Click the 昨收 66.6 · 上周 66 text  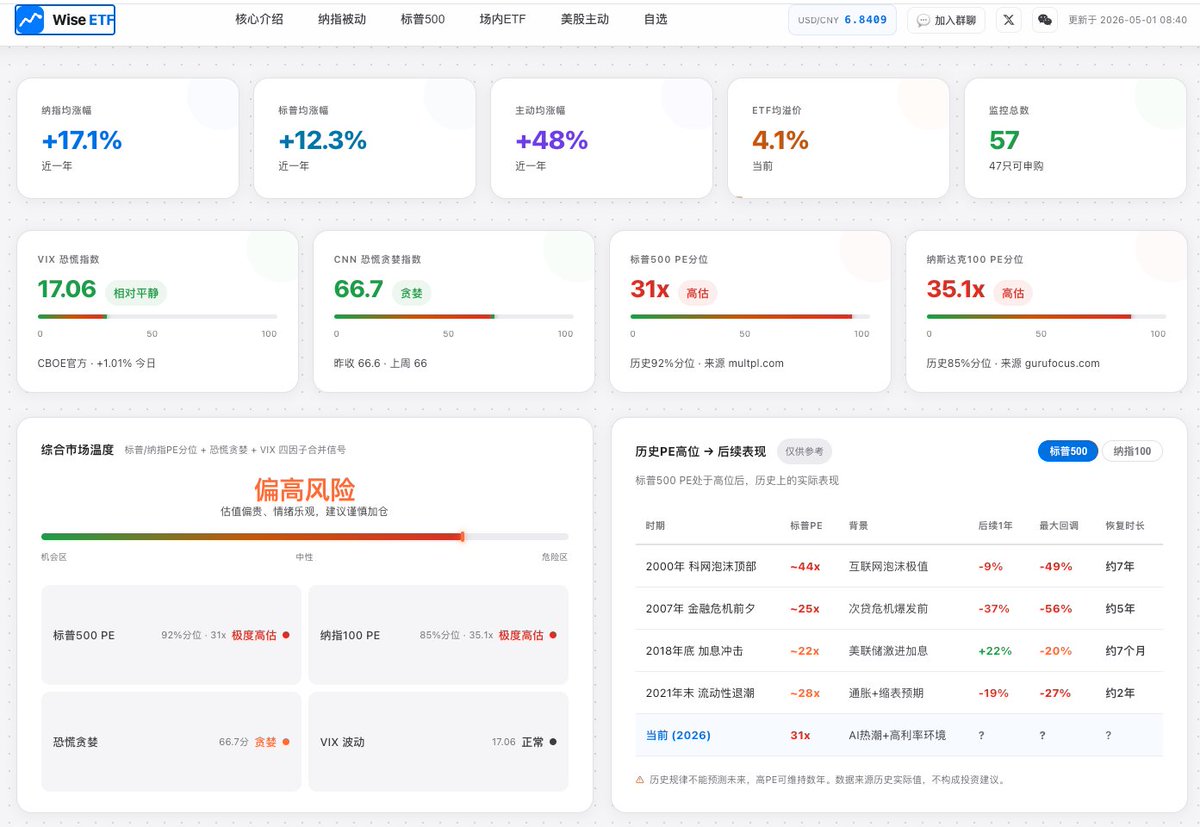pyautogui.click(x=381, y=363)
